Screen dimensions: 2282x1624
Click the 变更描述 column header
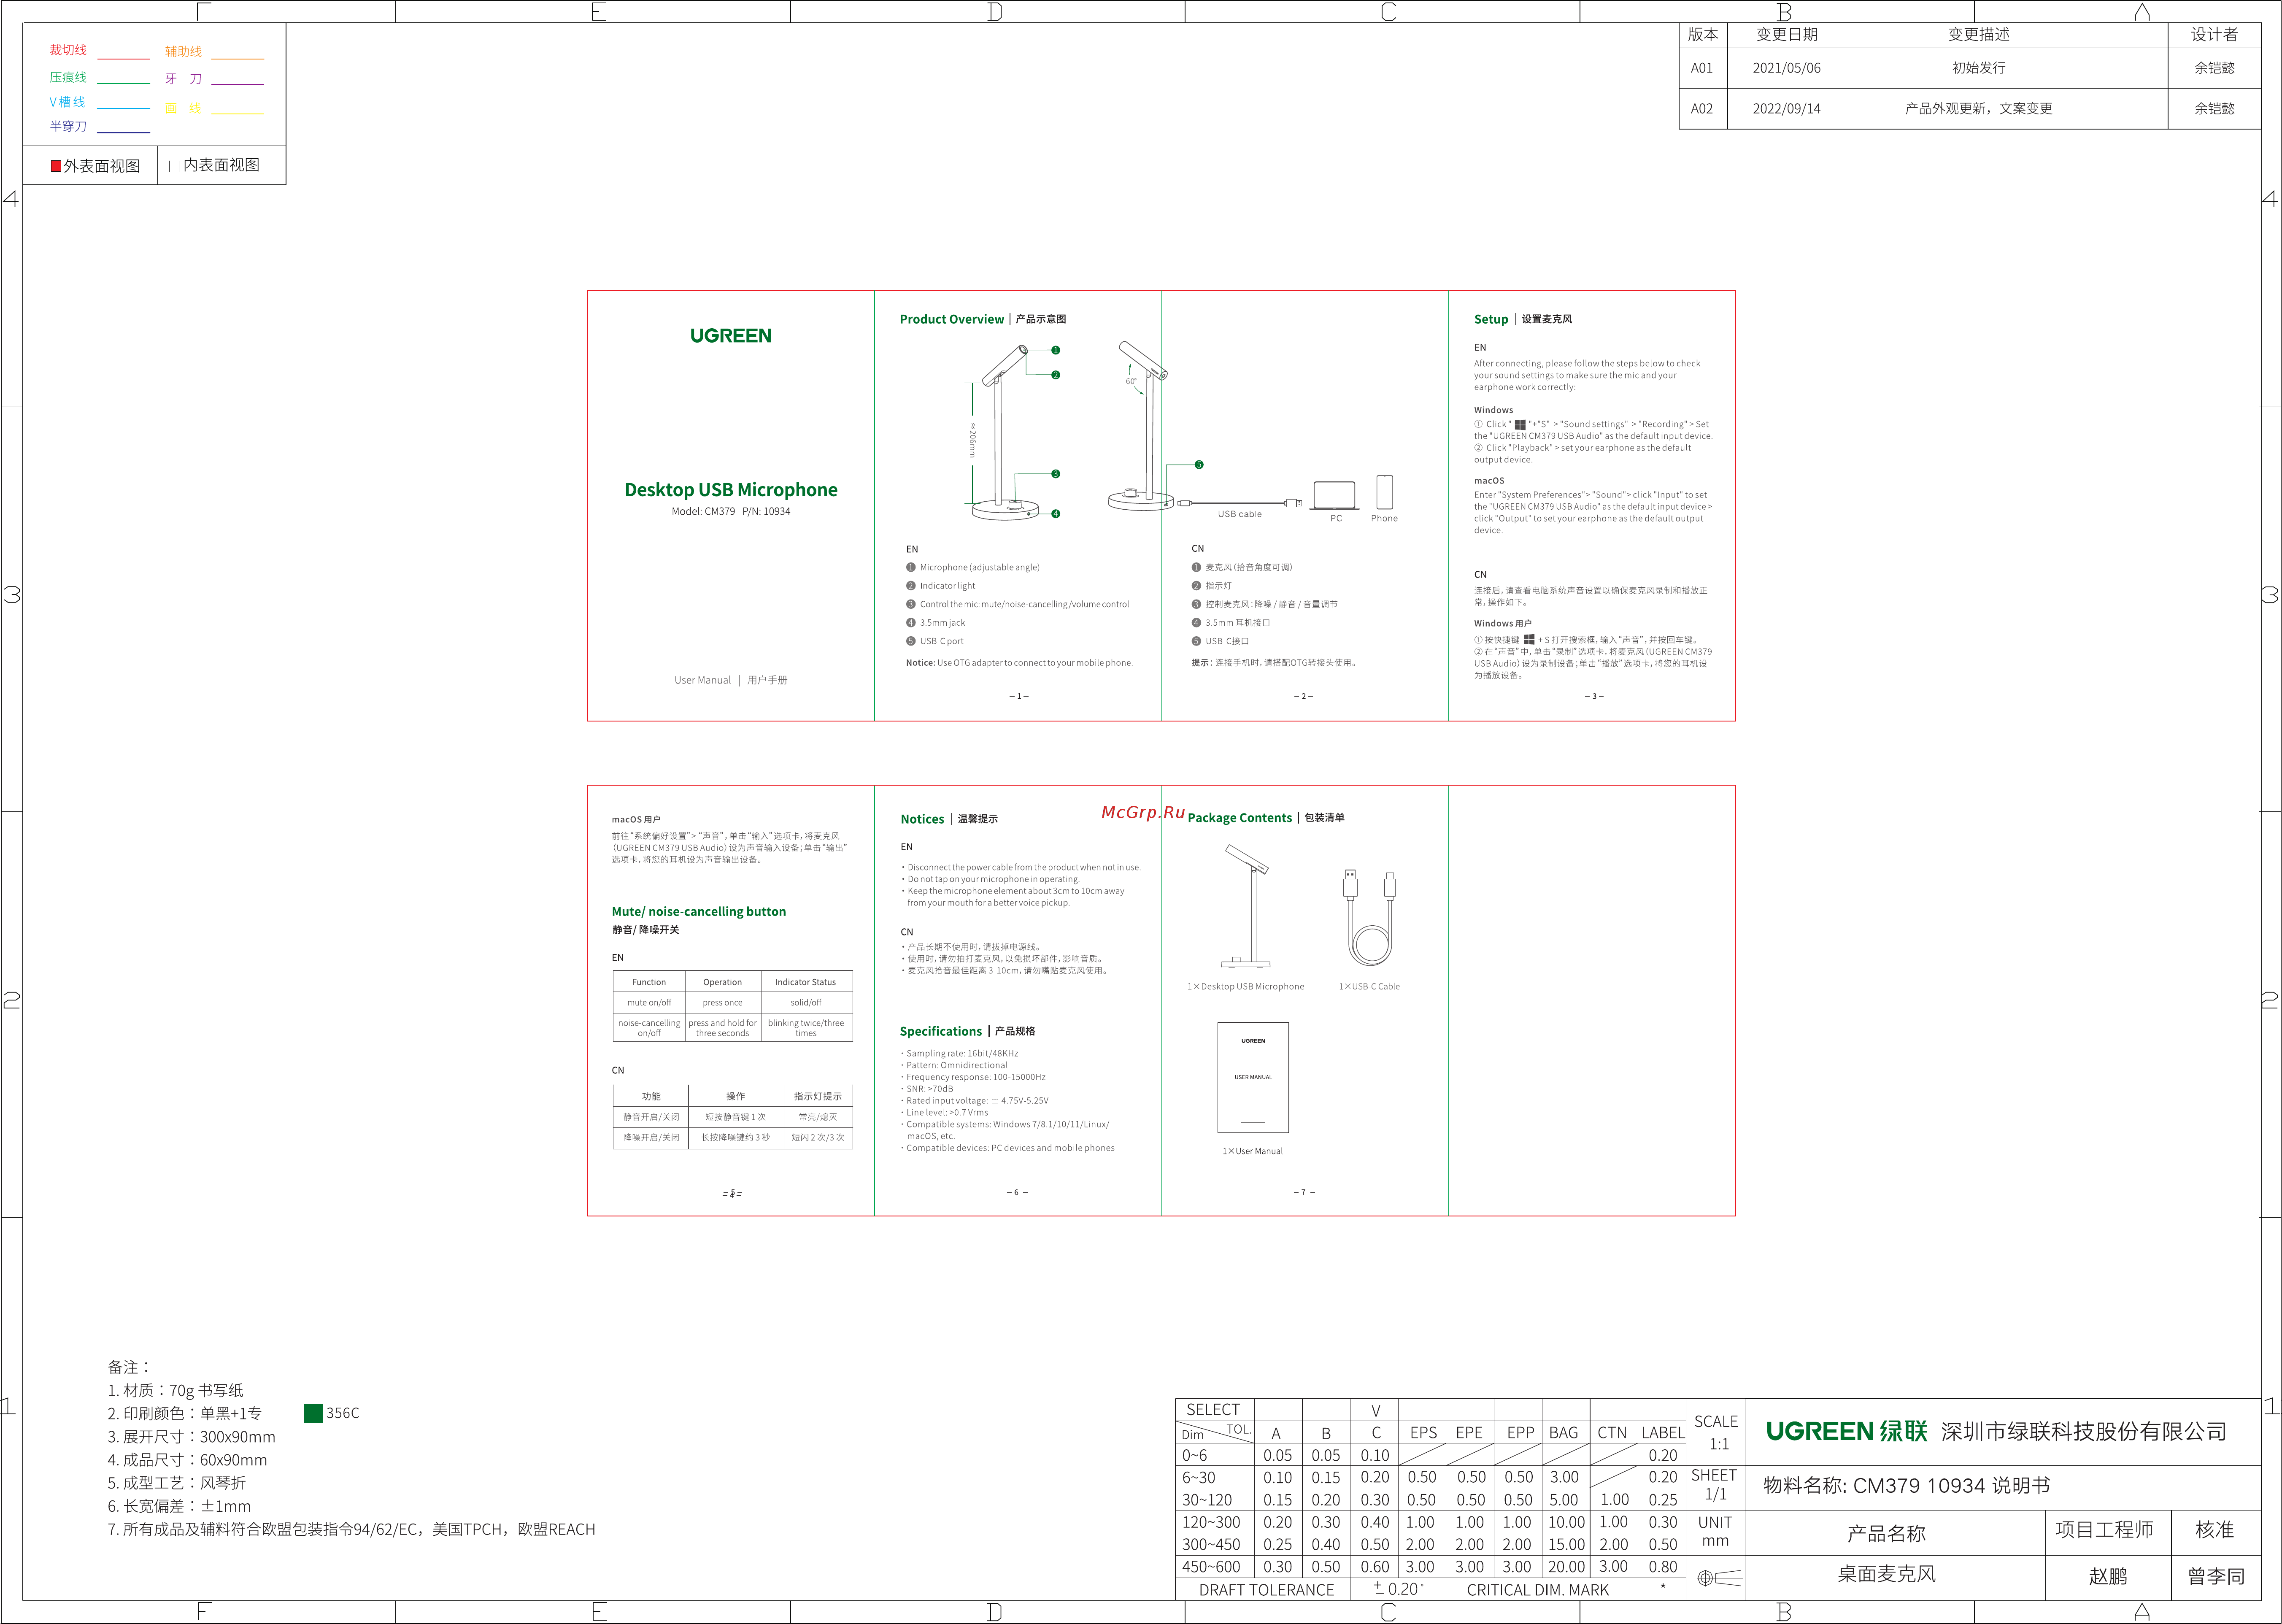(x=2006, y=35)
